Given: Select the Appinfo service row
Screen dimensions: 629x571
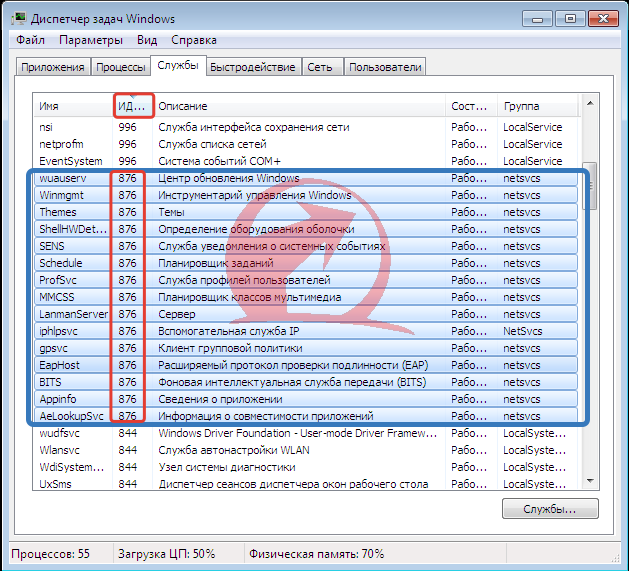Looking at the screenshot, I should [306, 399].
